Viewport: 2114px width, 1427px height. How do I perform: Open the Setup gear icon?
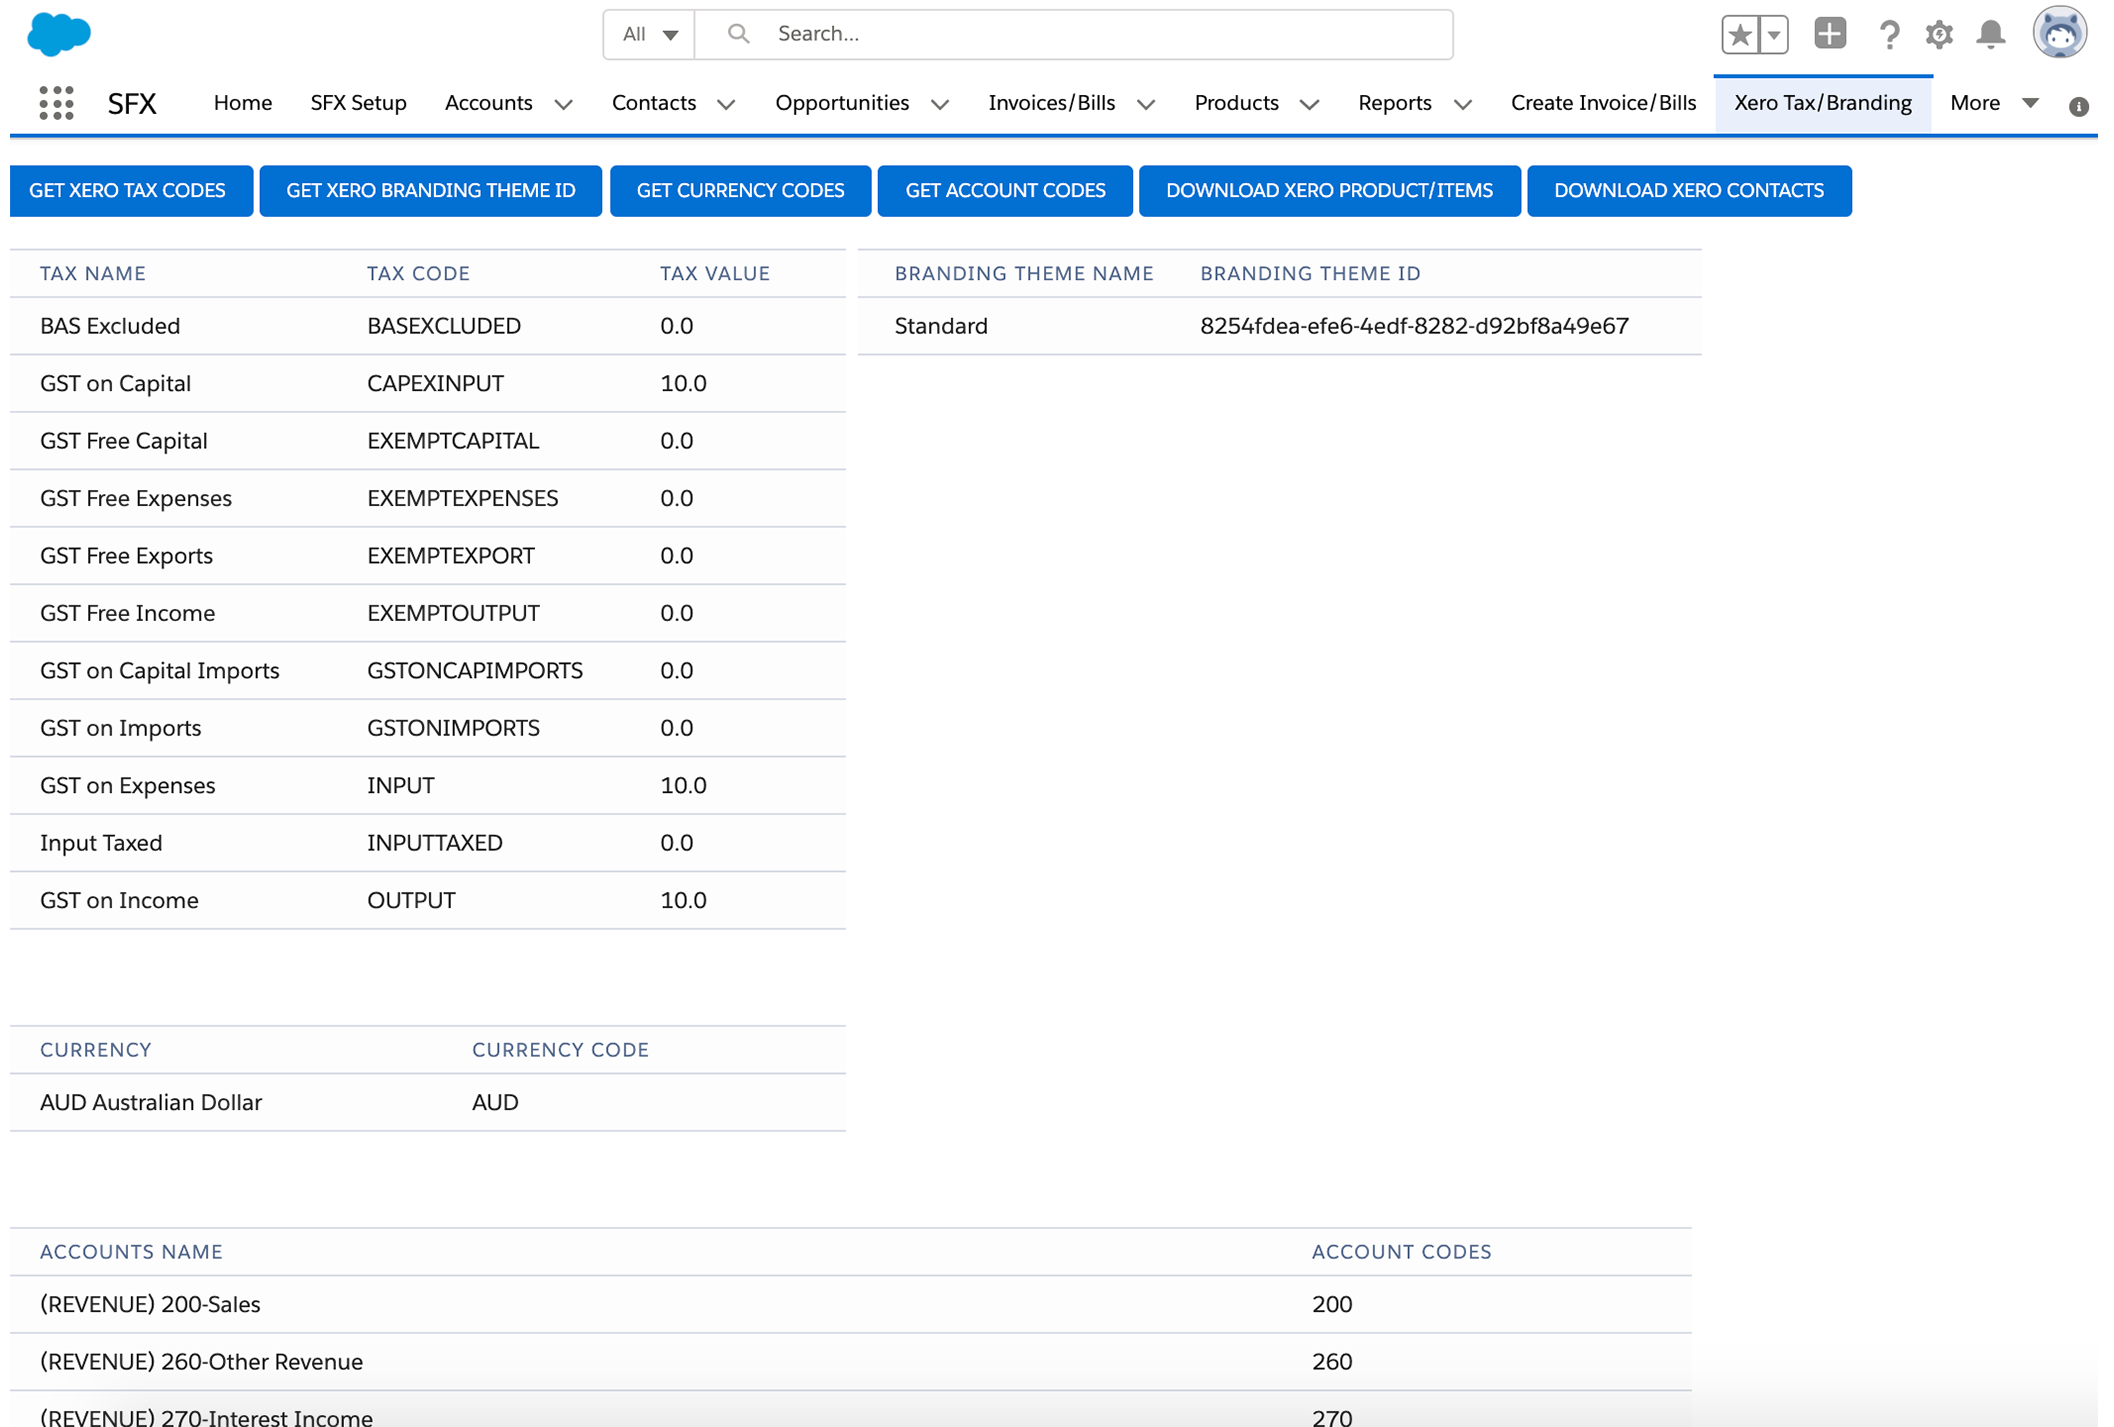tap(1939, 34)
